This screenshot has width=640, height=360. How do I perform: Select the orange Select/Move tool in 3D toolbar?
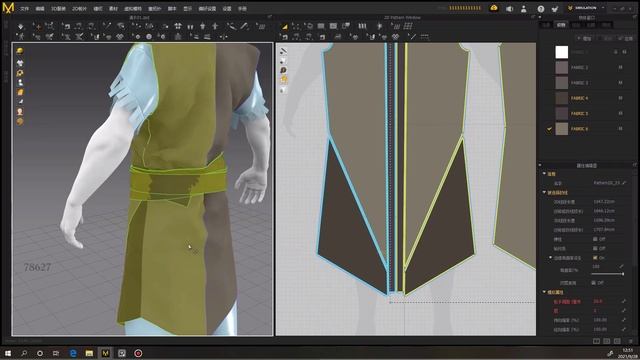point(37,27)
